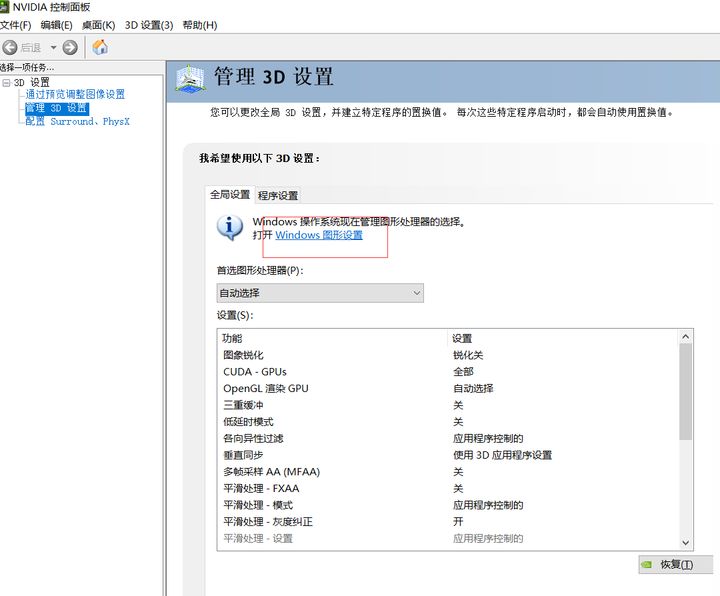Open the 3D 设置(3) menu
Viewport: 720px width, 596px height.
tap(149, 25)
